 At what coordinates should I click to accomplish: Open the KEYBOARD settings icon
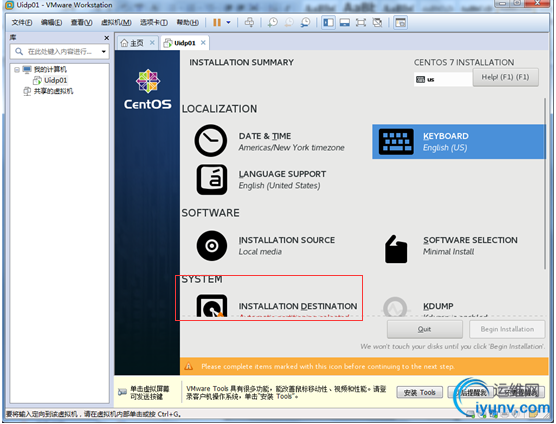pyautogui.click(x=396, y=141)
